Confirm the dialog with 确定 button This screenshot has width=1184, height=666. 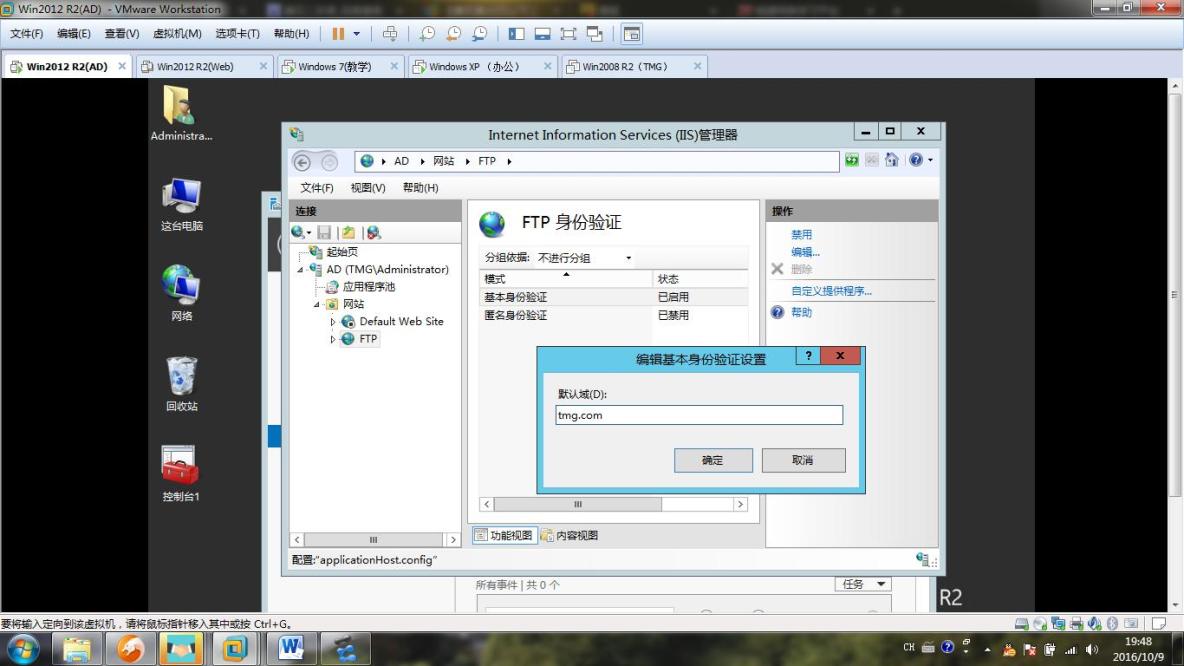pyautogui.click(x=713, y=461)
